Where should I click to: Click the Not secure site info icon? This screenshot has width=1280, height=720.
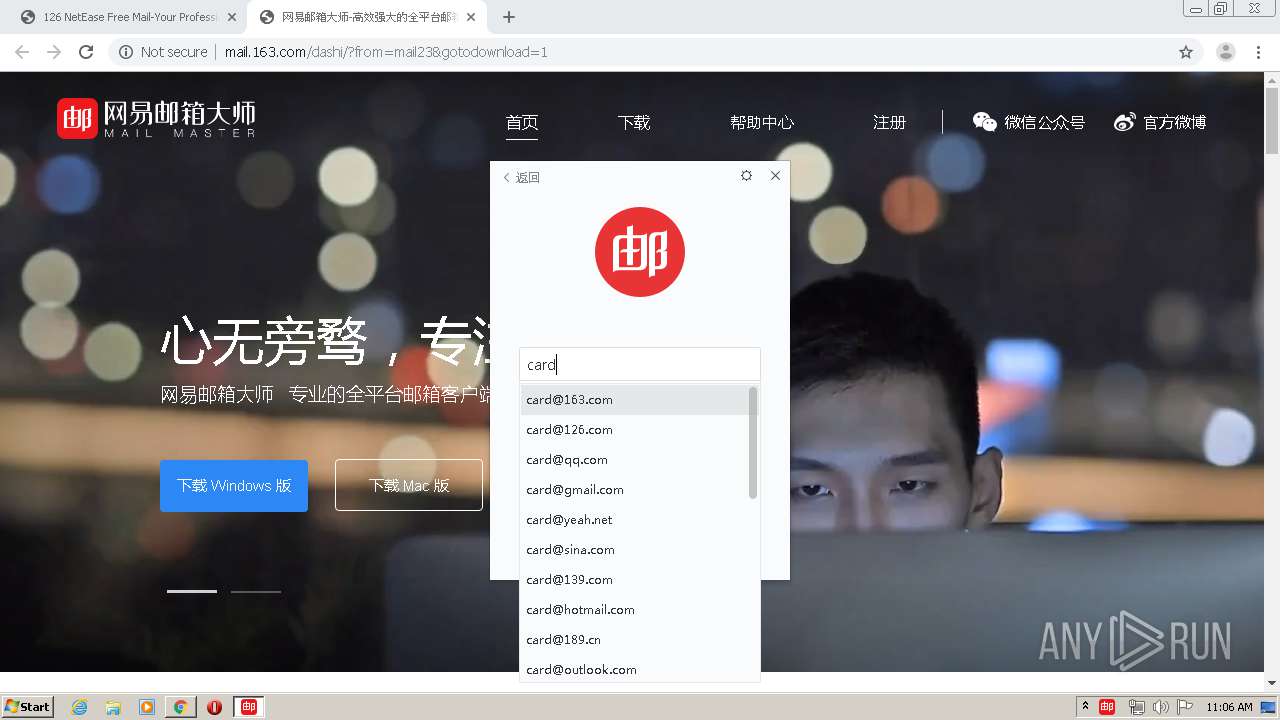tap(126, 52)
